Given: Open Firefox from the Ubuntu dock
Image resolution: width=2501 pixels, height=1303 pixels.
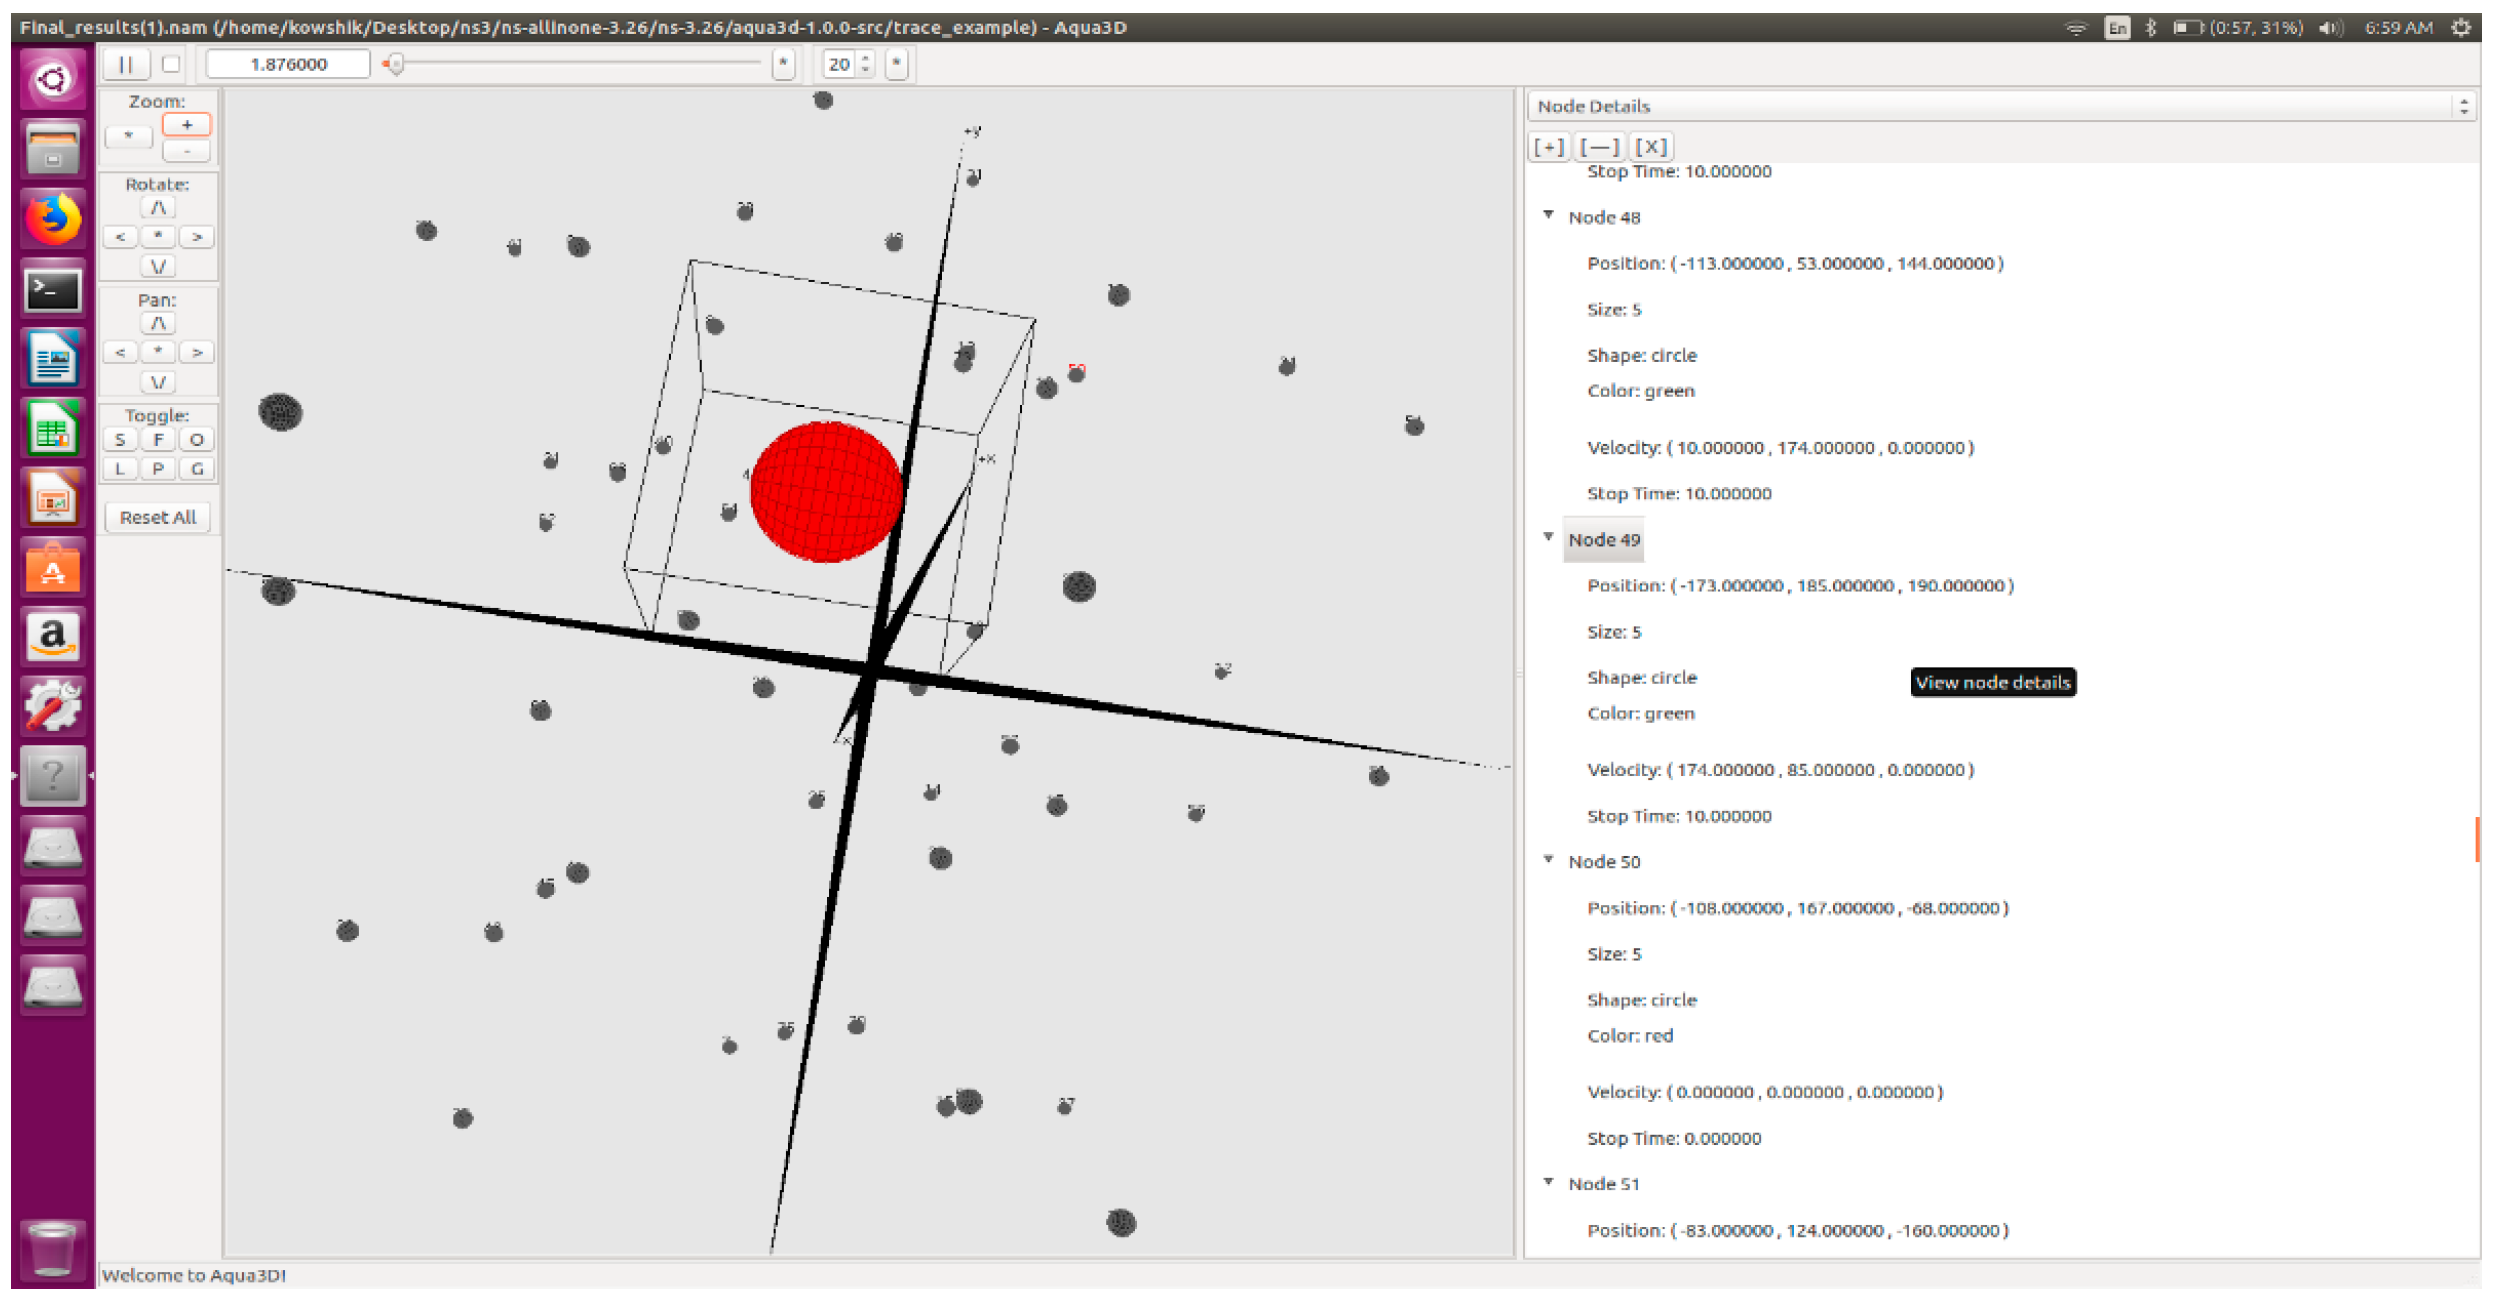Looking at the screenshot, I should click(x=53, y=219).
